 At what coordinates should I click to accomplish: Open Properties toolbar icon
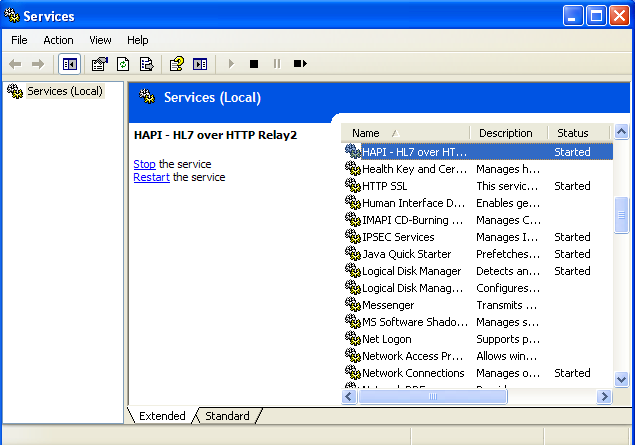pyautogui.click(x=100, y=64)
